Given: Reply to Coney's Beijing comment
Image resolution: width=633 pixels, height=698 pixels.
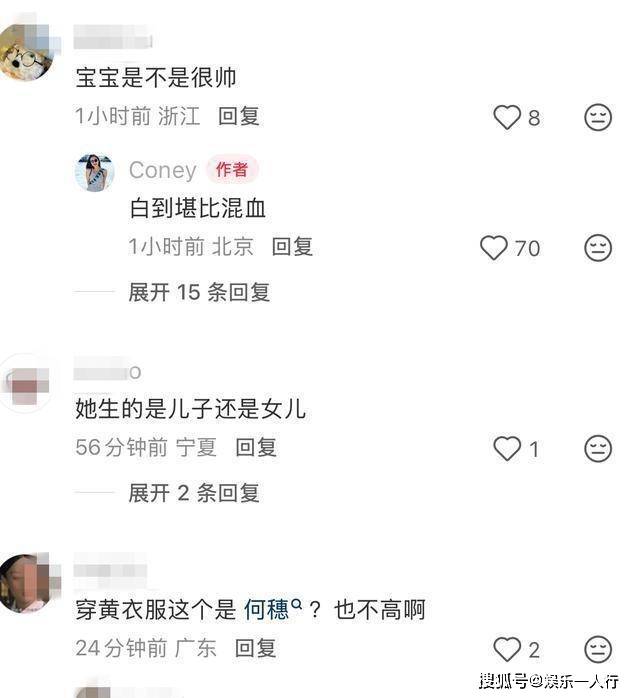Looking at the screenshot, I should coord(292,247).
